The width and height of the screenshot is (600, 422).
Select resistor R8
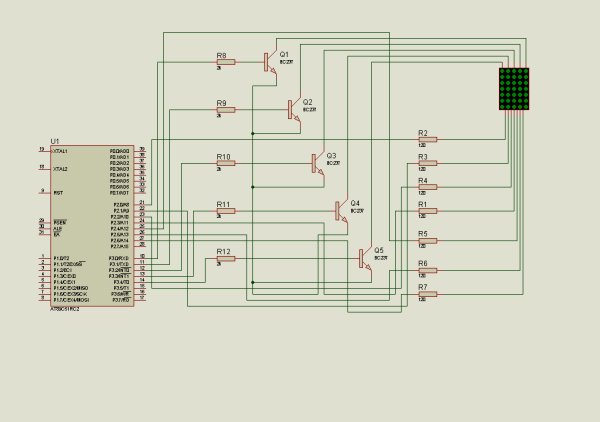tap(226, 62)
